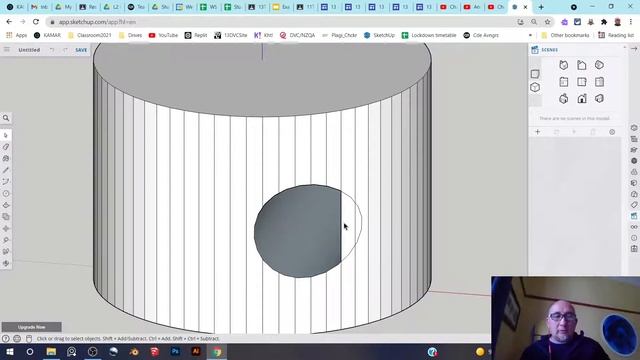Image resolution: width=640 pixels, height=360 pixels.
Task: Open scene settings gear icon
Action: [612, 132]
